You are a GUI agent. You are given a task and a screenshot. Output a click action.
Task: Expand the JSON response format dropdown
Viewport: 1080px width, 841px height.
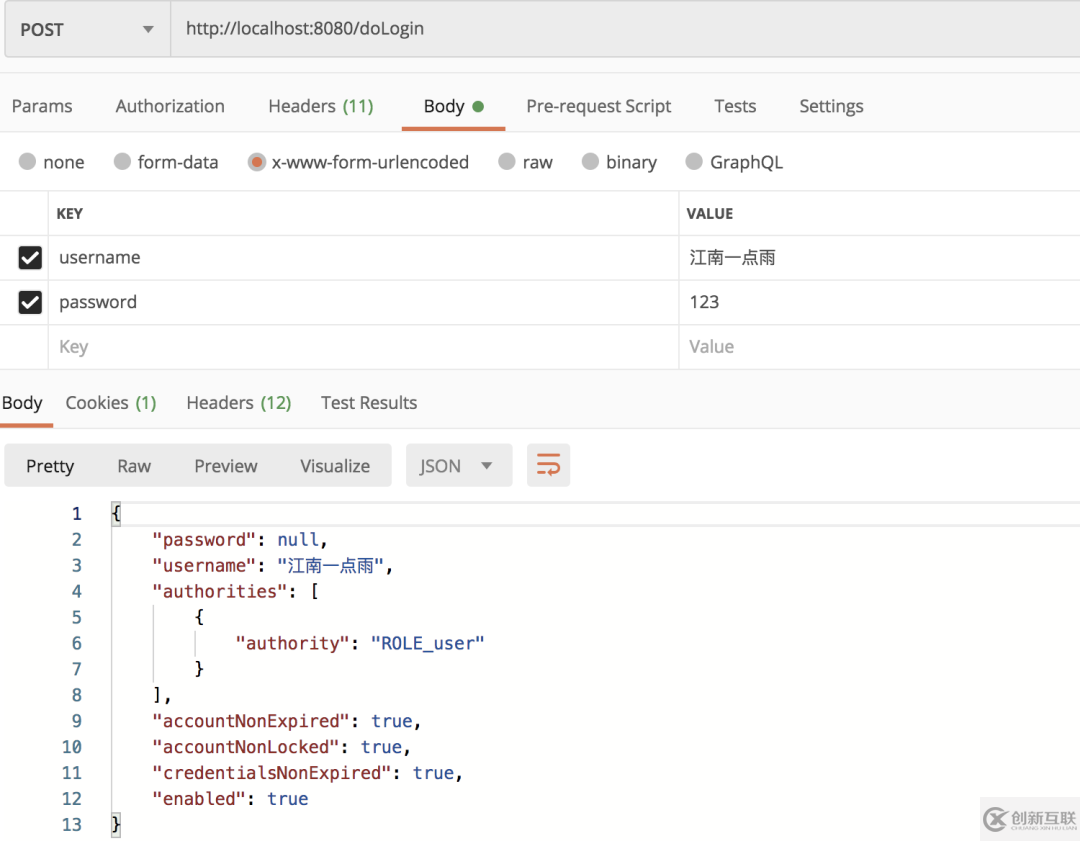click(x=458, y=465)
